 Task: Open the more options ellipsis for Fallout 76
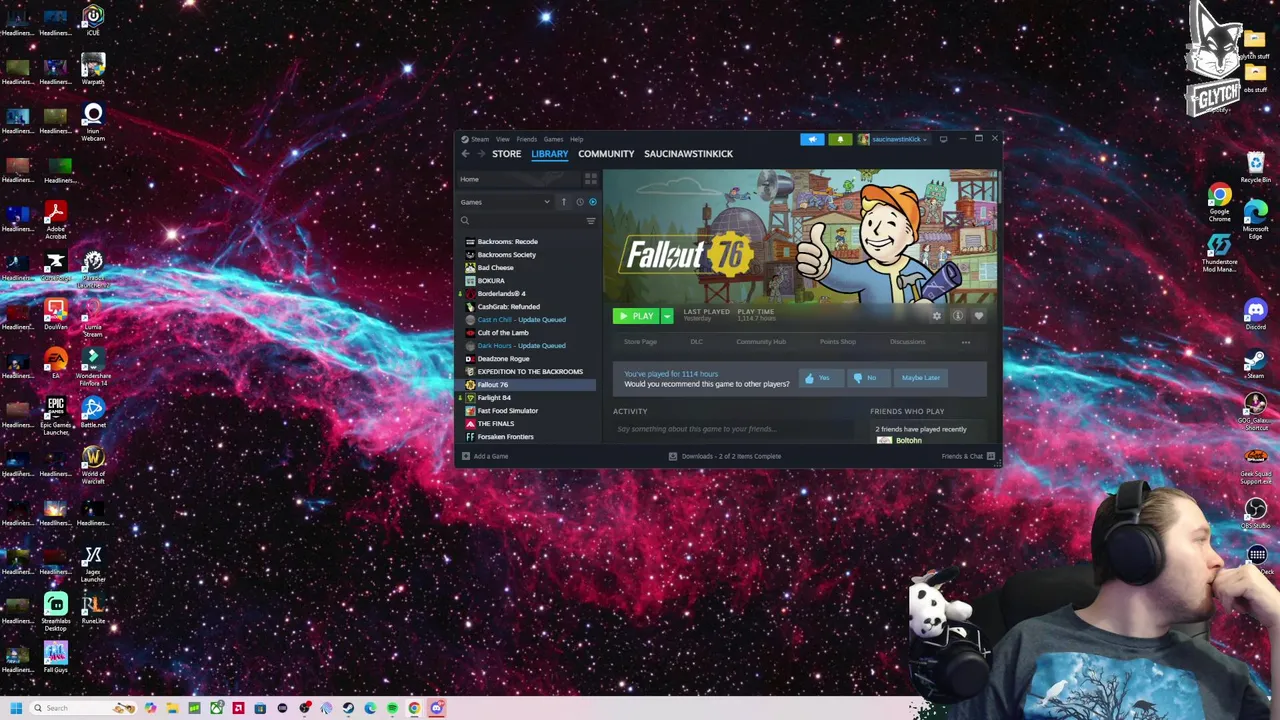click(965, 342)
